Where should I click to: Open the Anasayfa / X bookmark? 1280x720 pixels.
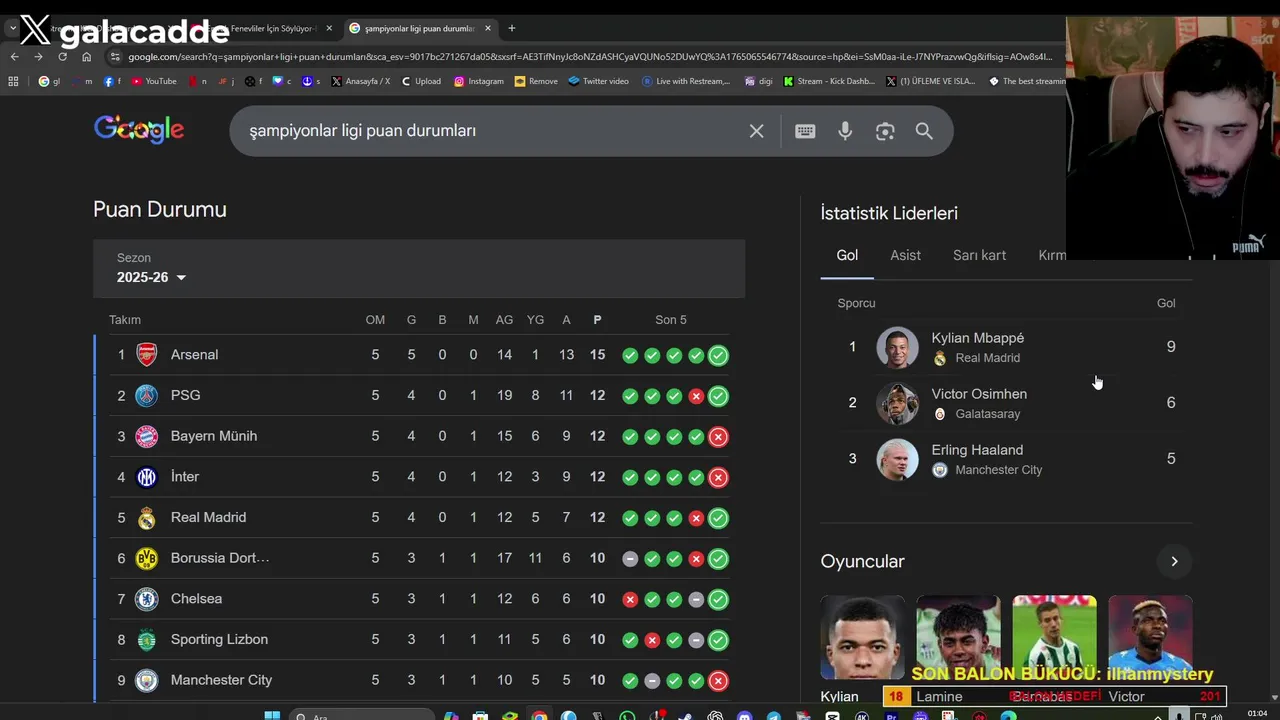coord(360,81)
